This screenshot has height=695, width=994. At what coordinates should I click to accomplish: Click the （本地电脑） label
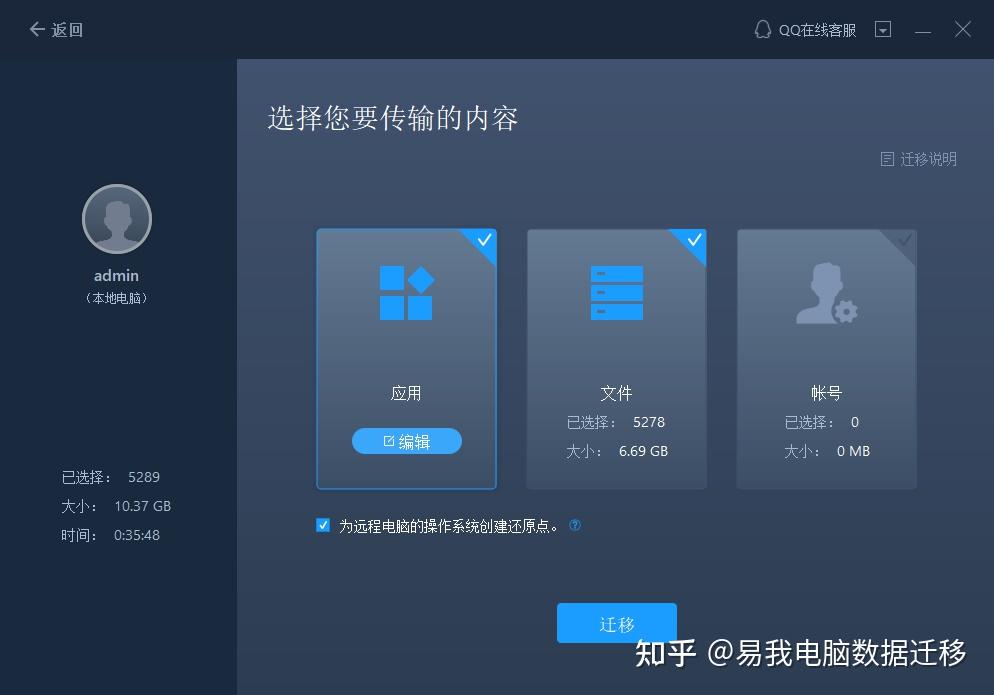[117, 298]
